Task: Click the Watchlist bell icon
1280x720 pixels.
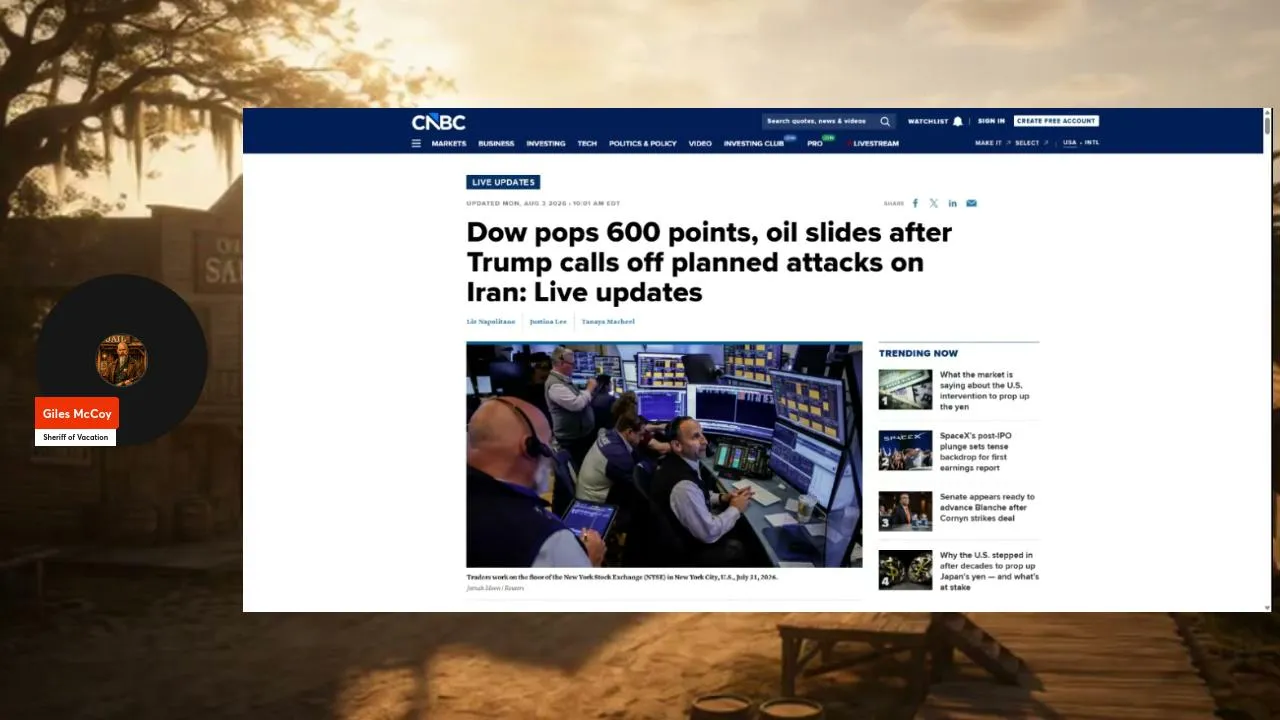Action: click(x=958, y=121)
